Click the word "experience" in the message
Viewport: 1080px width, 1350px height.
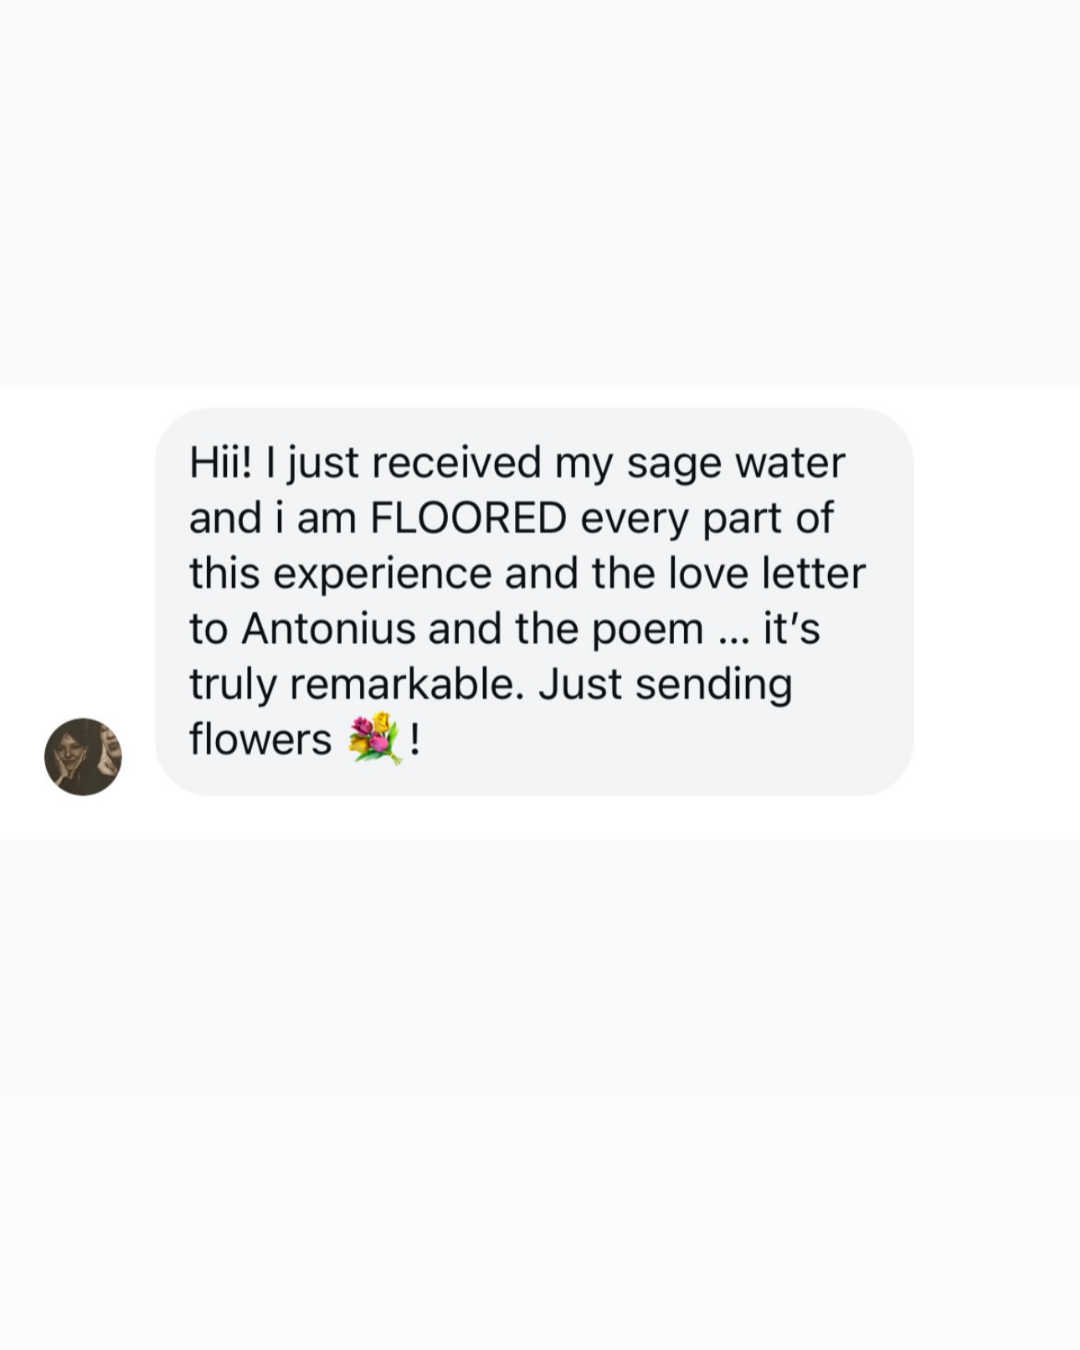382,574
